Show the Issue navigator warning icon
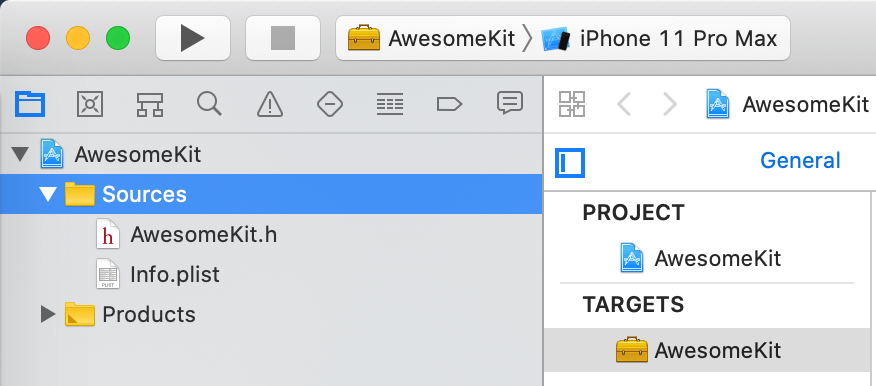This screenshot has width=876, height=386. pos(270,104)
